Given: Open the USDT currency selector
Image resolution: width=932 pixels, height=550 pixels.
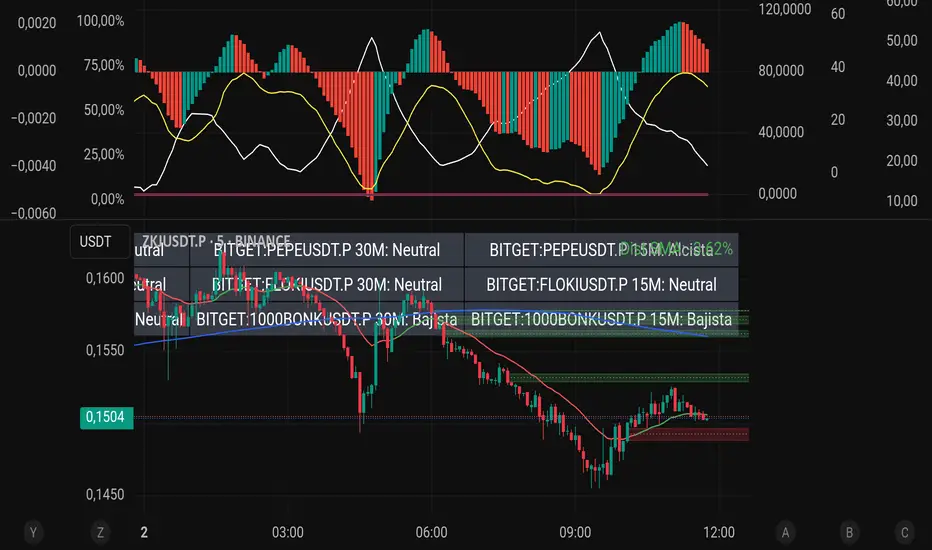Looking at the screenshot, I should (x=100, y=242).
